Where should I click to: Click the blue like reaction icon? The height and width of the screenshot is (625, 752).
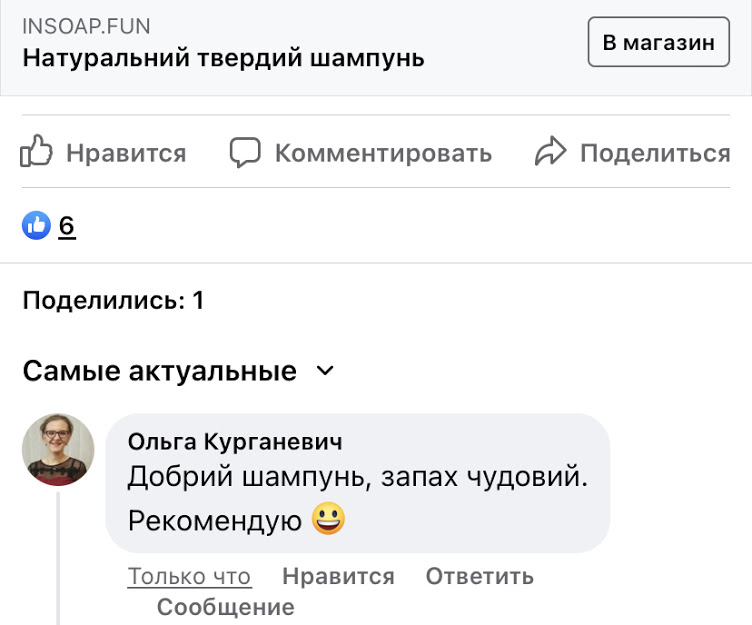[x=36, y=226]
